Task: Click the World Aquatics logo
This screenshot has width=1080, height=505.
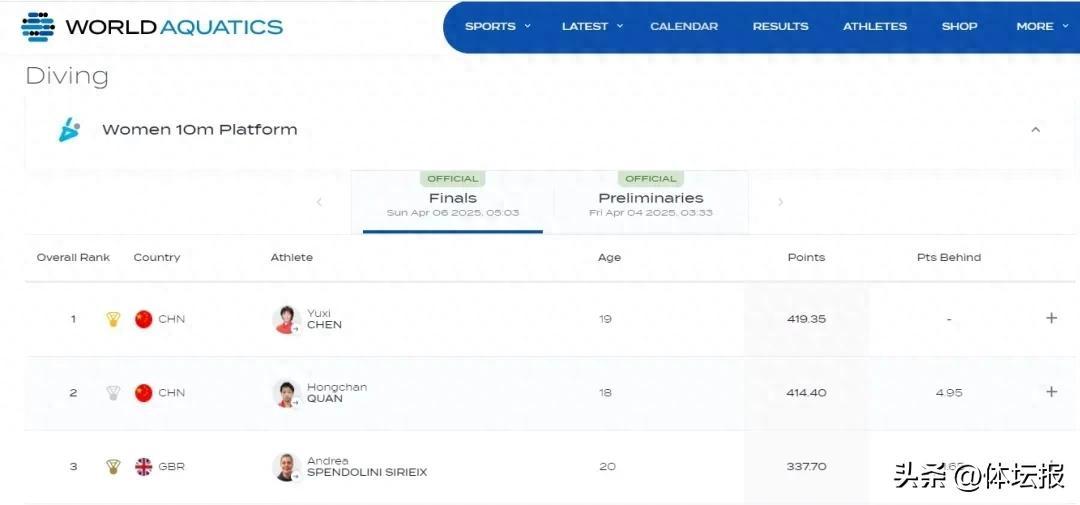Action: pos(152,27)
